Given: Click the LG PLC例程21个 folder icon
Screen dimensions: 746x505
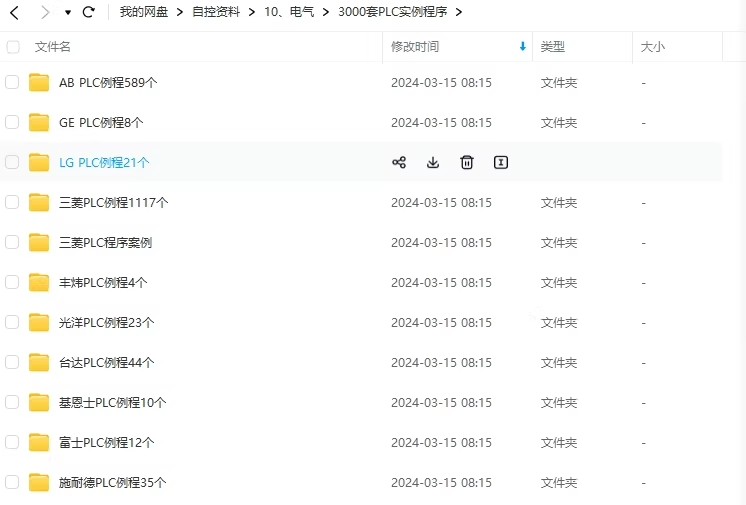Looking at the screenshot, I should (39, 162).
